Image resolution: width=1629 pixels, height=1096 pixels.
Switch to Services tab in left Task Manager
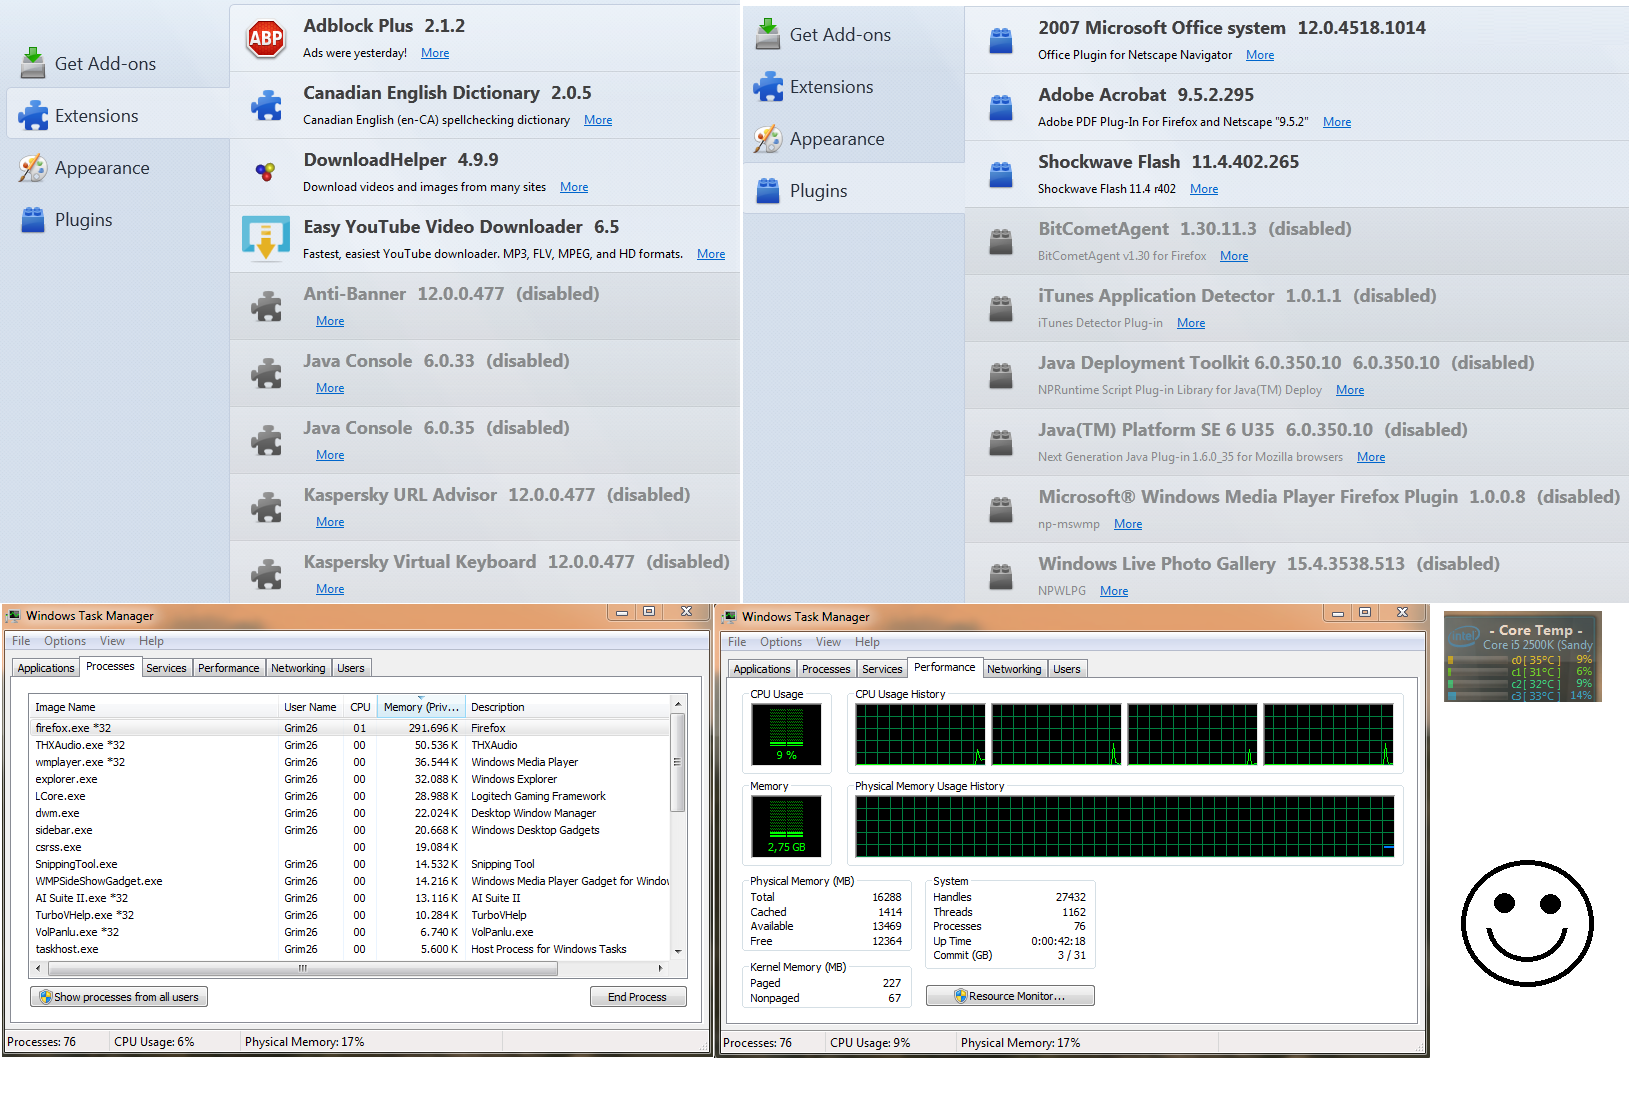(x=166, y=668)
